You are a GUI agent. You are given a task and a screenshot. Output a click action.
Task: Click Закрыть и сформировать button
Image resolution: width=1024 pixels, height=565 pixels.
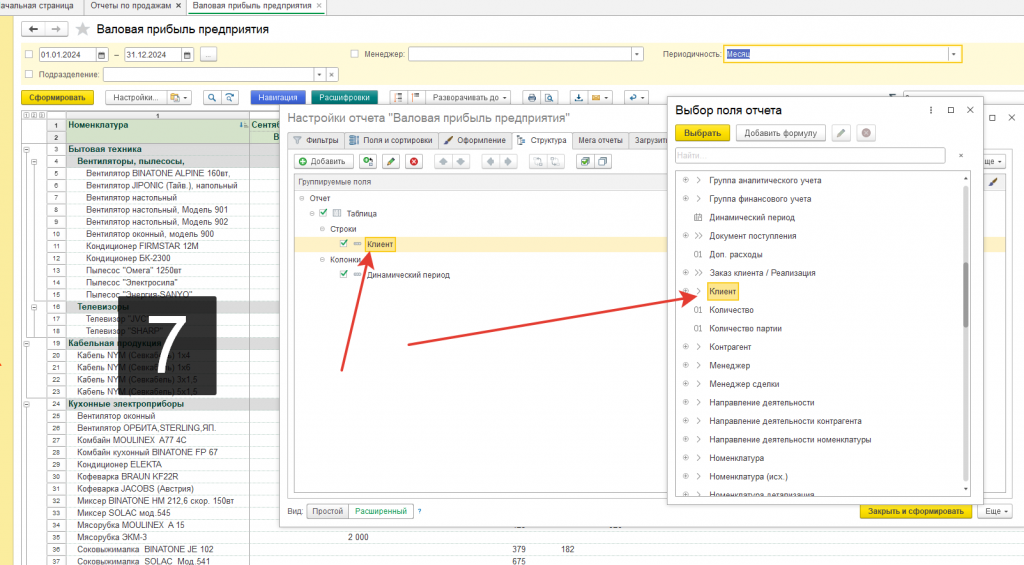click(916, 511)
